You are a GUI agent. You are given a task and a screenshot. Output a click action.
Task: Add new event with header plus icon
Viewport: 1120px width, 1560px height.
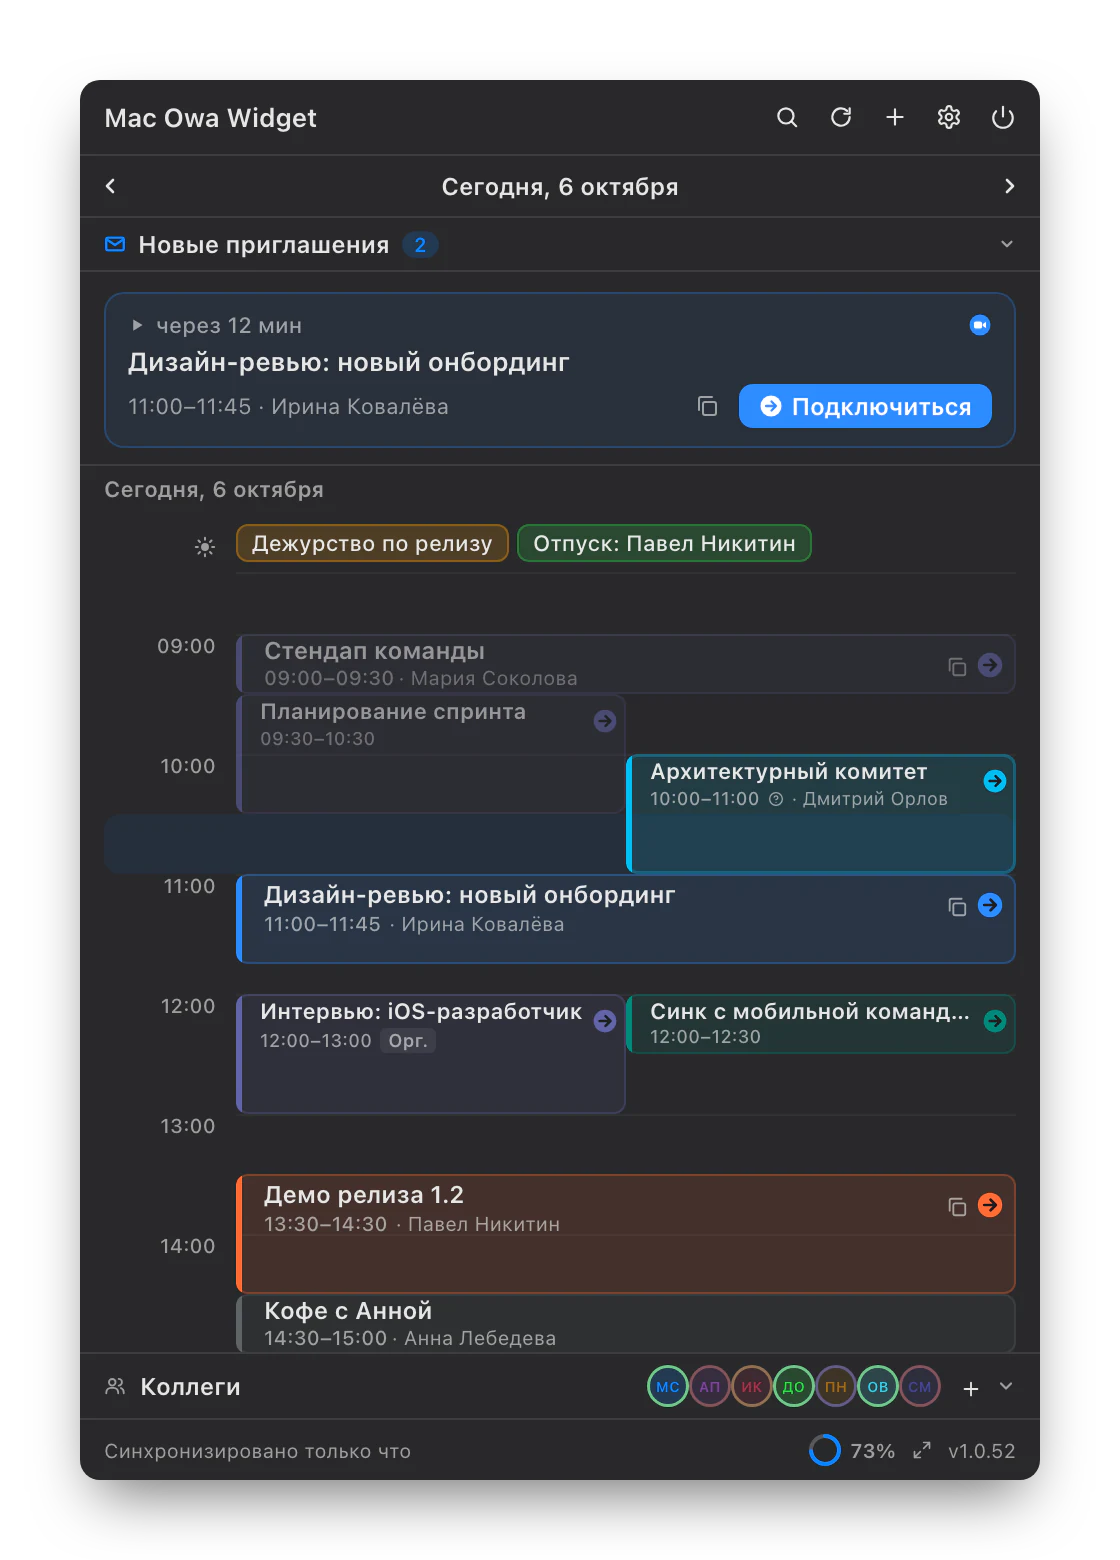tap(895, 118)
